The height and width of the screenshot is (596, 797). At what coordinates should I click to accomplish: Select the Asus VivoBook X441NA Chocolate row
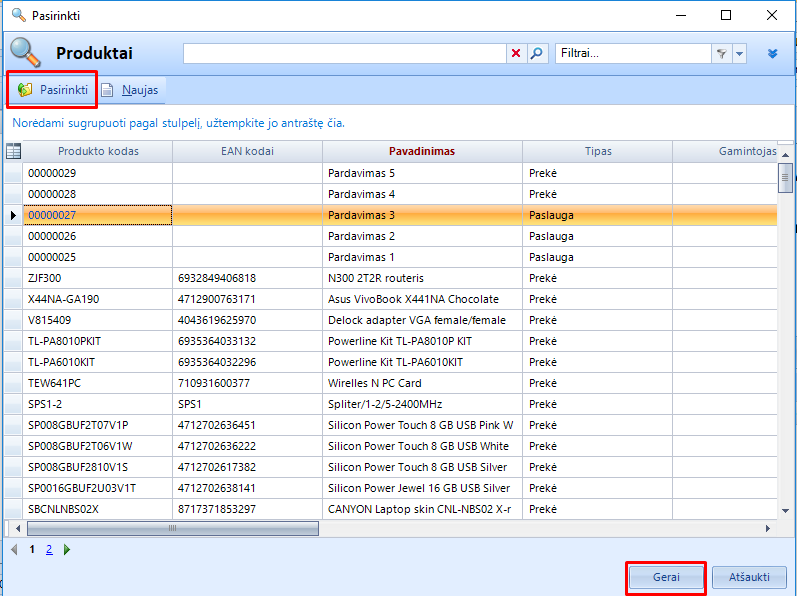click(x=420, y=299)
